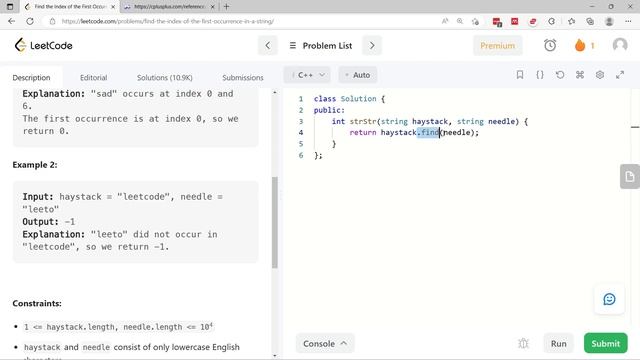Reset code to default icon
640x360 pixels.
click(560, 75)
